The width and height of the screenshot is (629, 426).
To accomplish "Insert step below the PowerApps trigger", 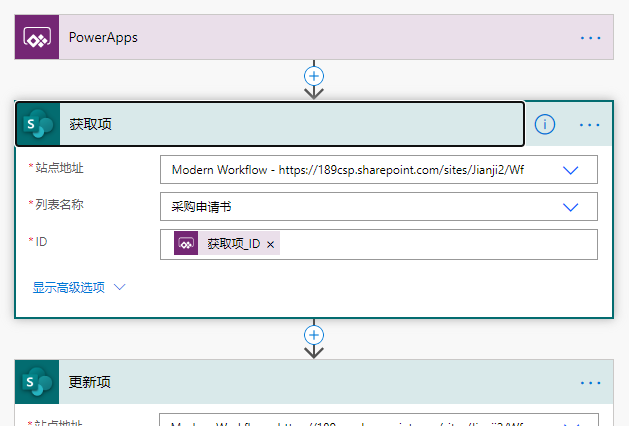I will [x=314, y=76].
